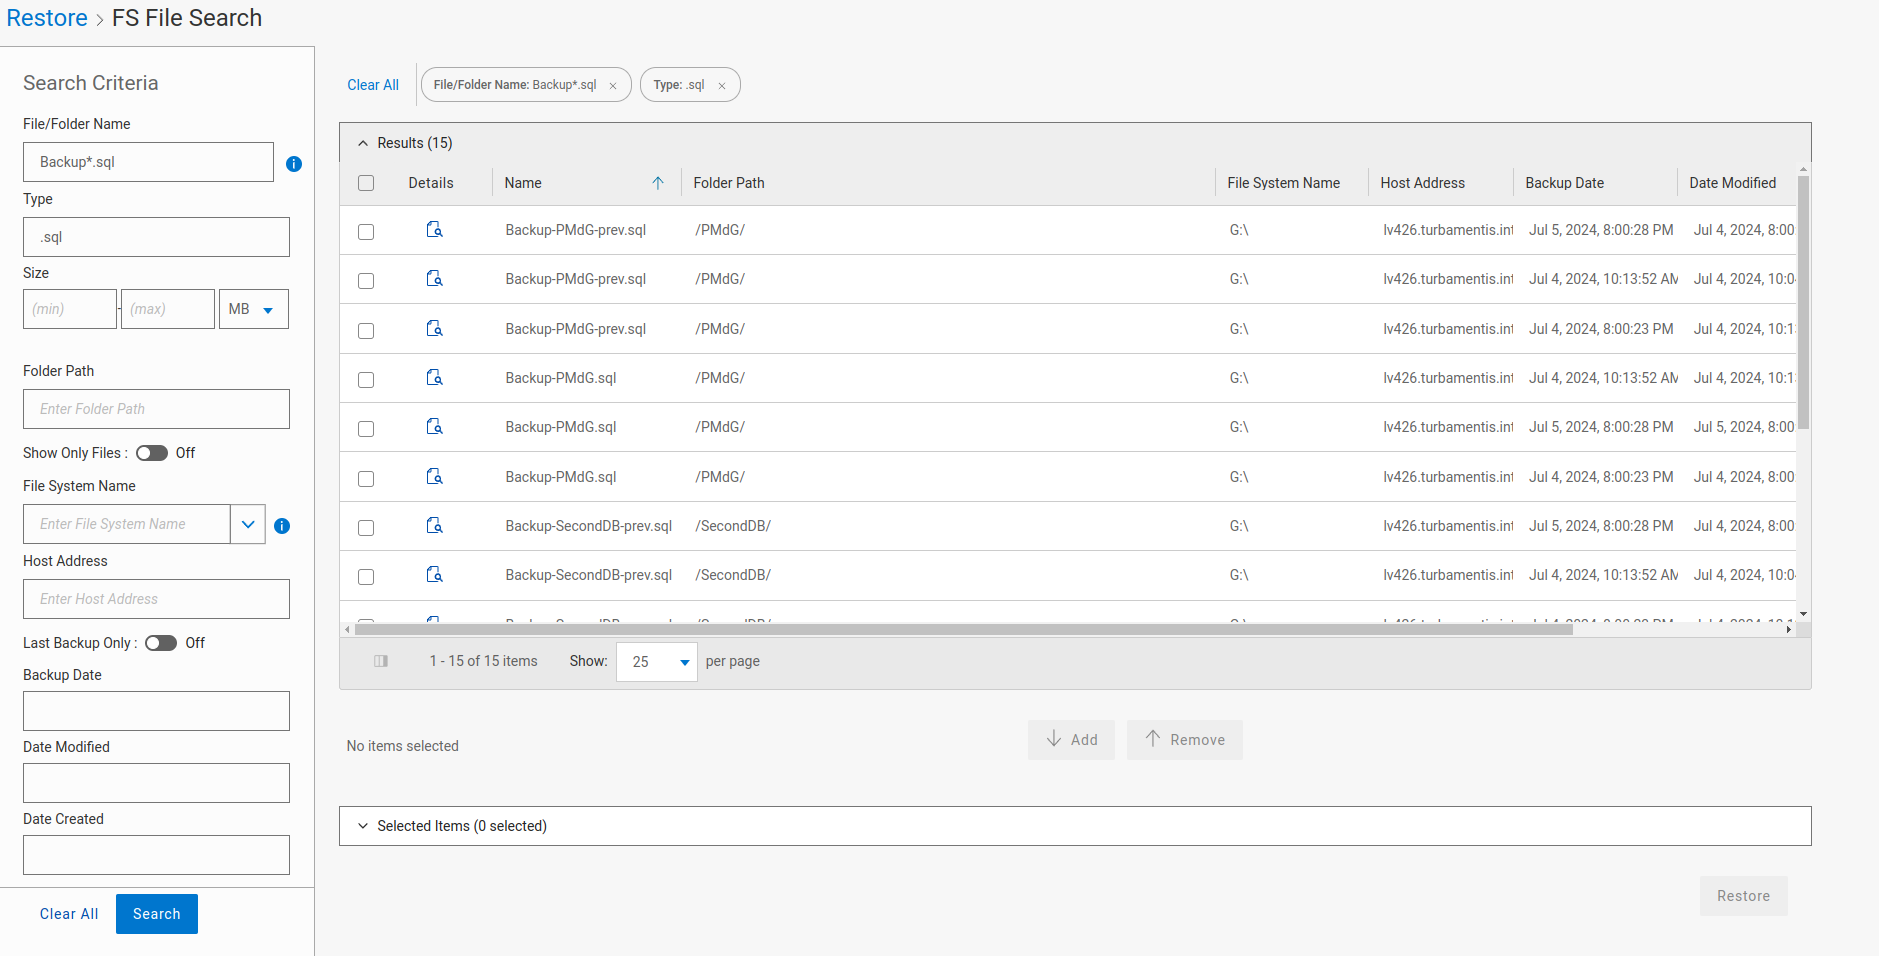Expand Selected Items (0 selected) section
The image size is (1879, 956).
click(363, 826)
